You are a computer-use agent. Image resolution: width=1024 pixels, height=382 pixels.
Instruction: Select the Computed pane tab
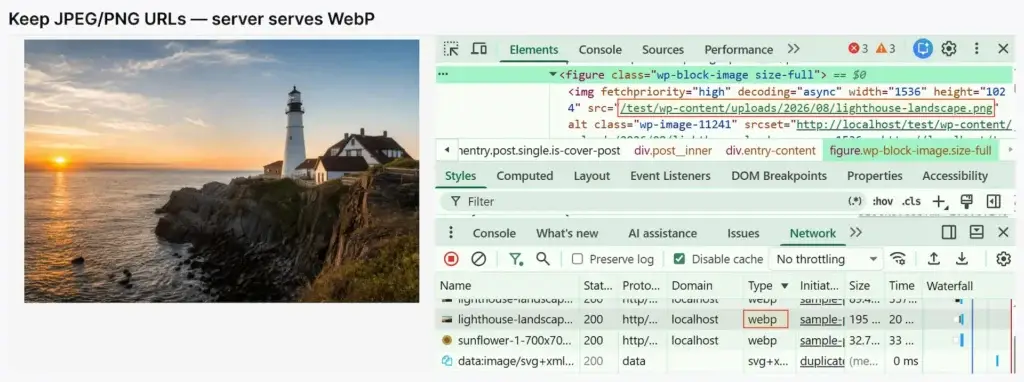(524, 176)
